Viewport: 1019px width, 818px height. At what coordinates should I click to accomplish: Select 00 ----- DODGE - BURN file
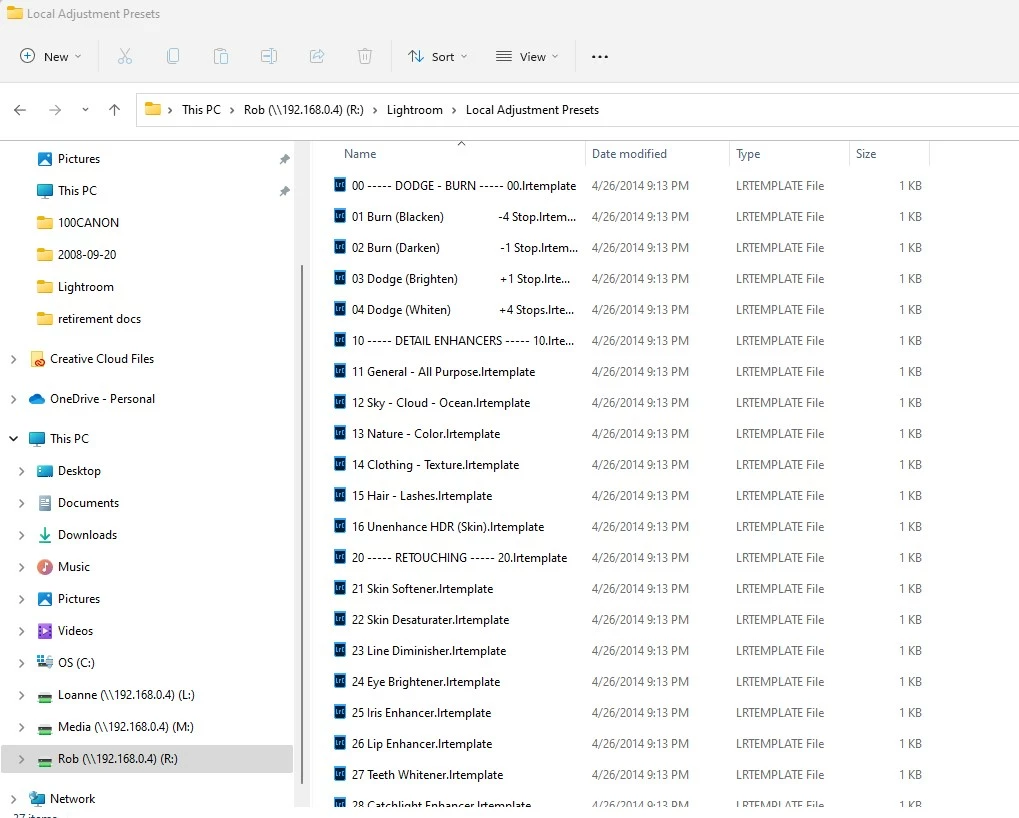[464, 186]
